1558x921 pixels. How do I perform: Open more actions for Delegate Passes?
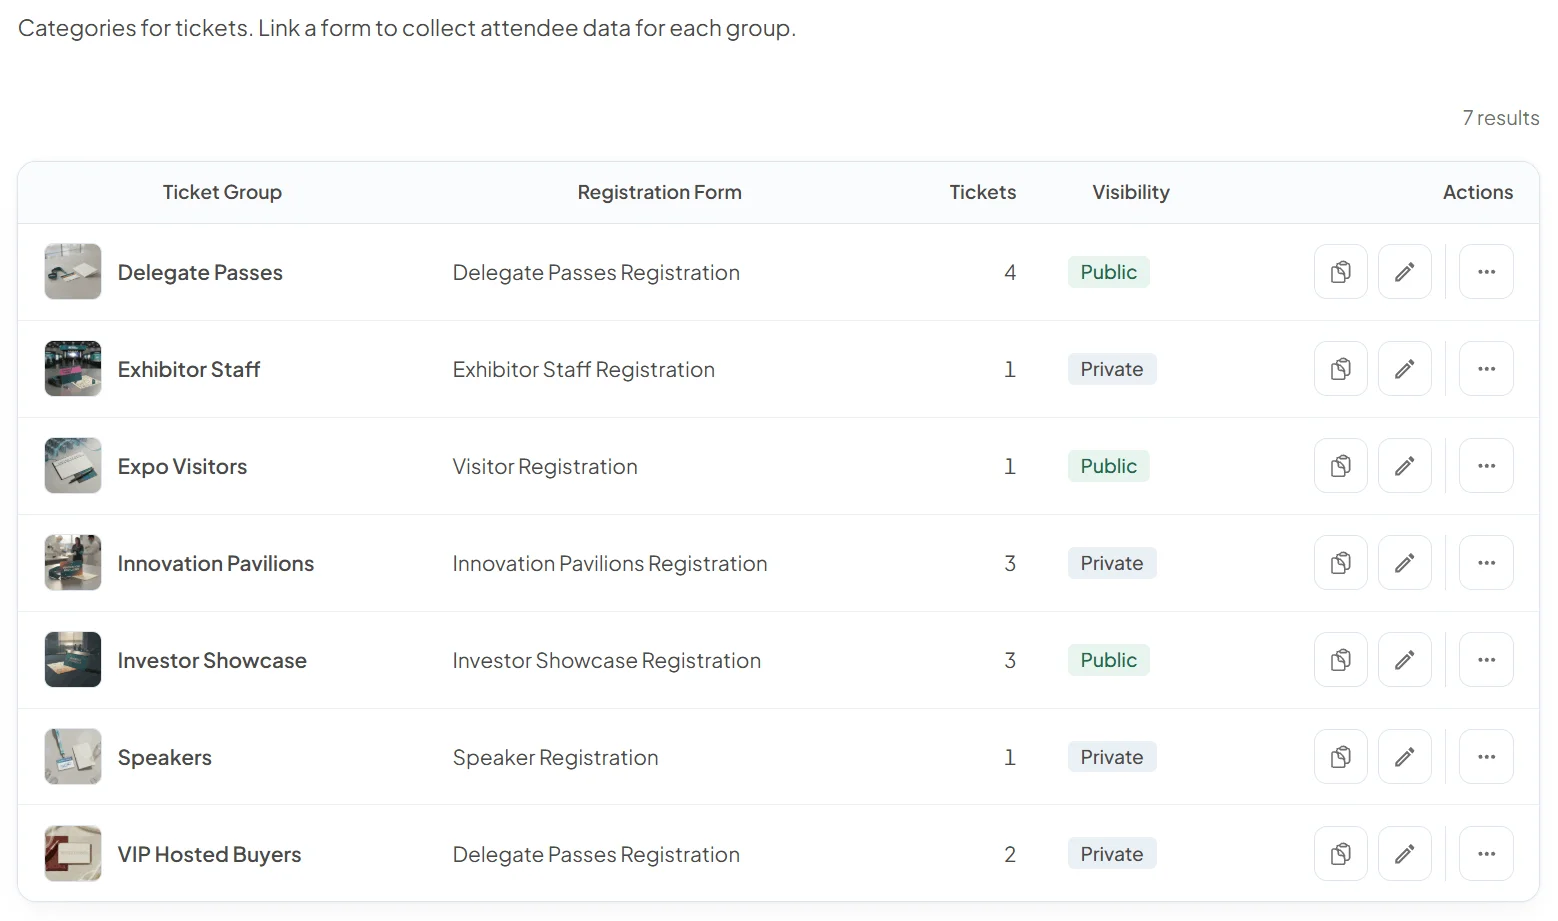point(1486,272)
